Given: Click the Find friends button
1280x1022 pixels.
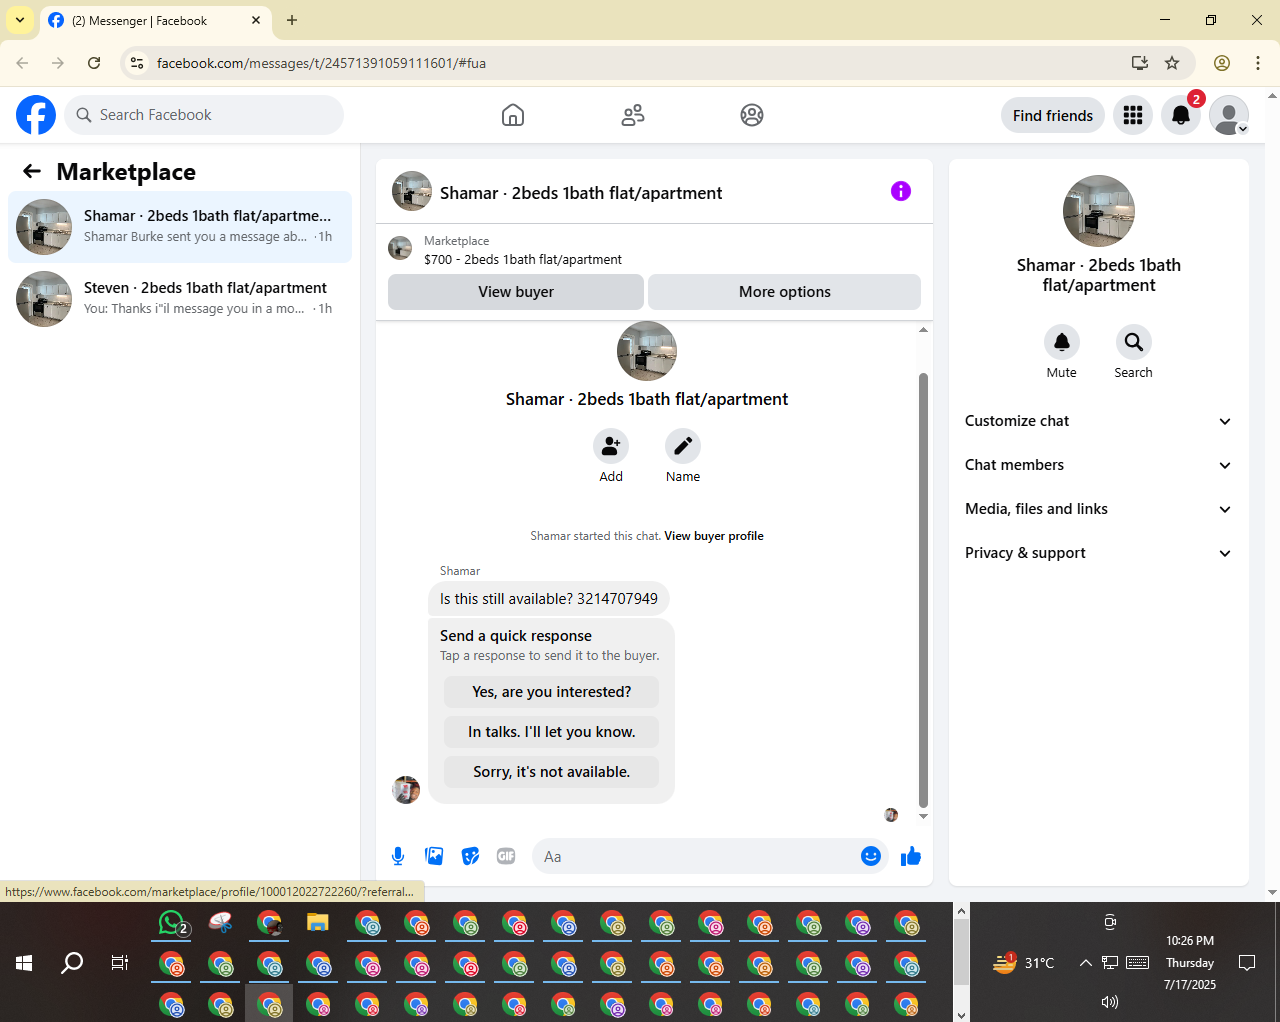Looking at the screenshot, I should (1053, 115).
